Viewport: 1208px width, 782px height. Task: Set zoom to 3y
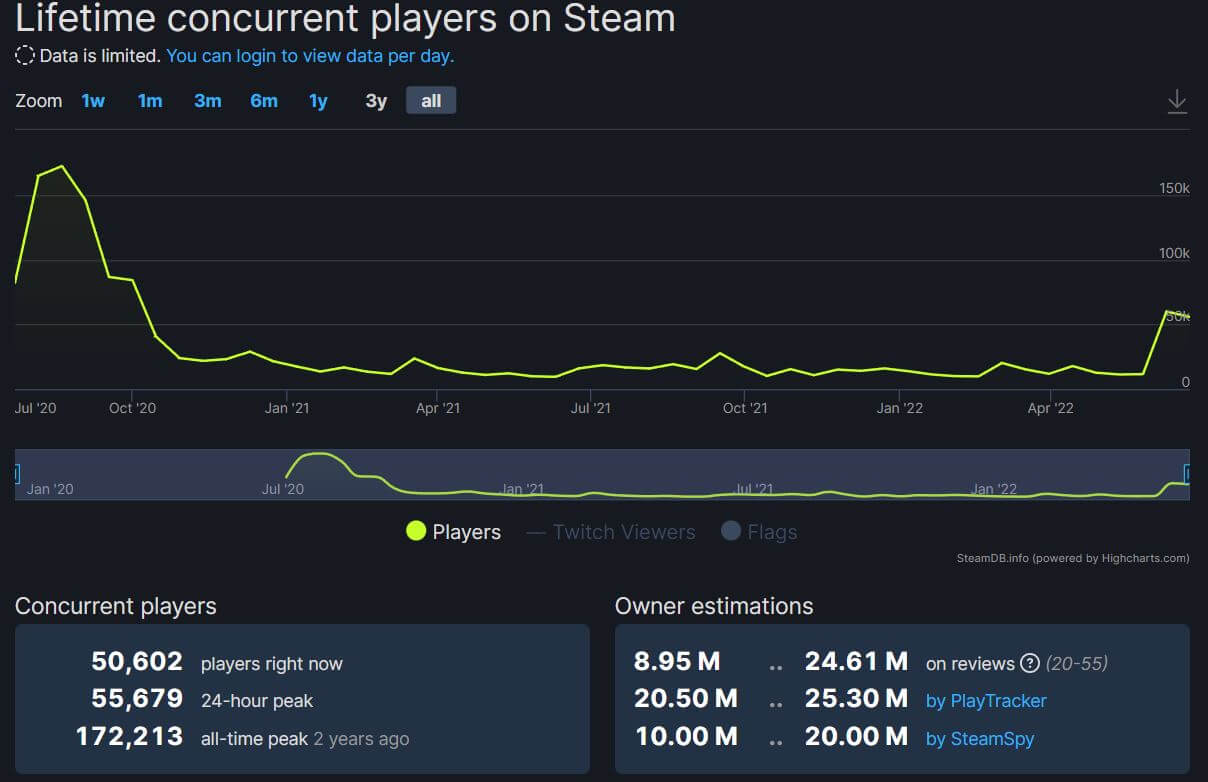[x=376, y=101]
